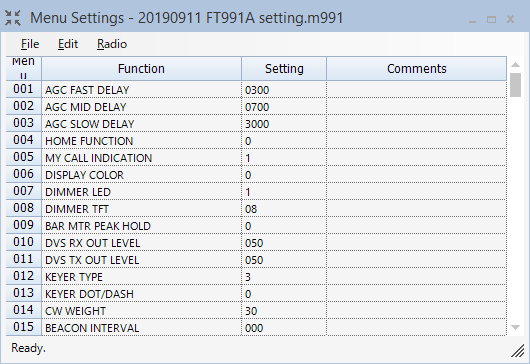Click the DISPLAY COLOR setting cell

284,175
